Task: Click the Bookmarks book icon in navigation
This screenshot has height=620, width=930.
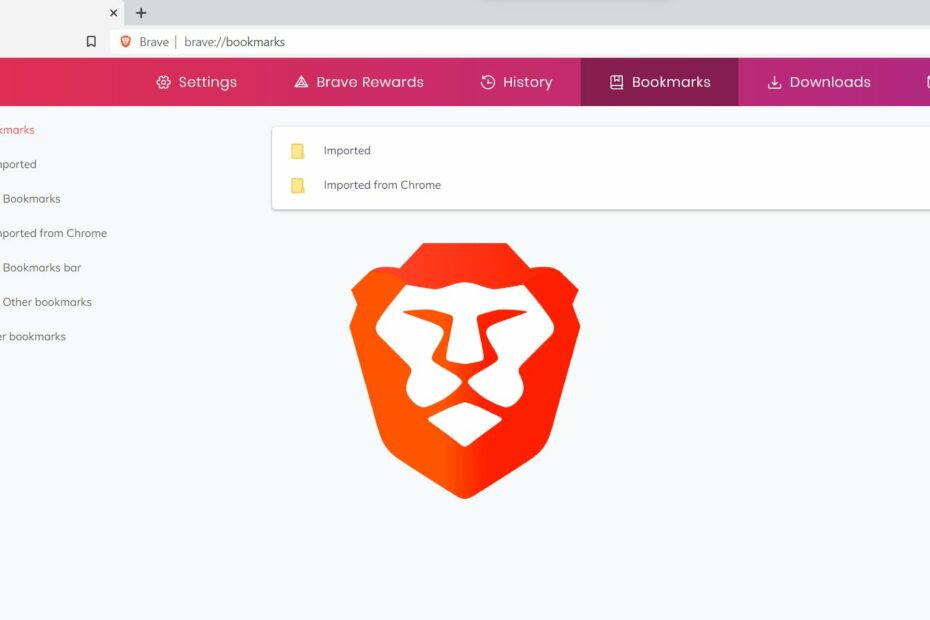Action: pos(617,82)
